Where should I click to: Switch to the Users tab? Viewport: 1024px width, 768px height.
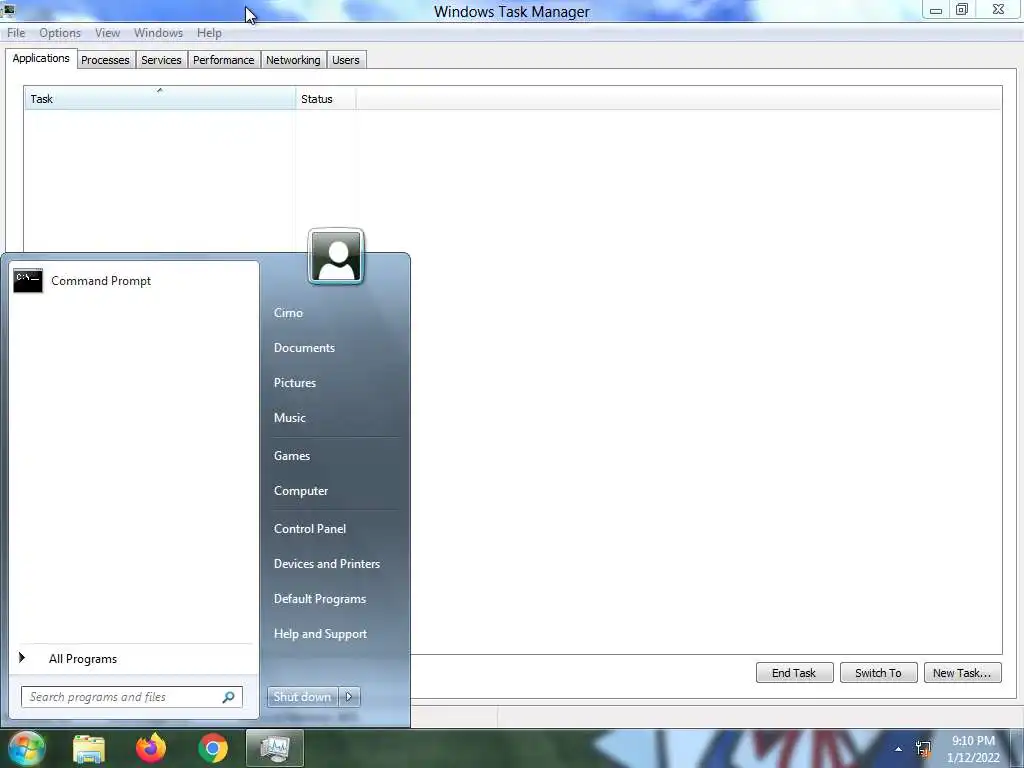(345, 60)
